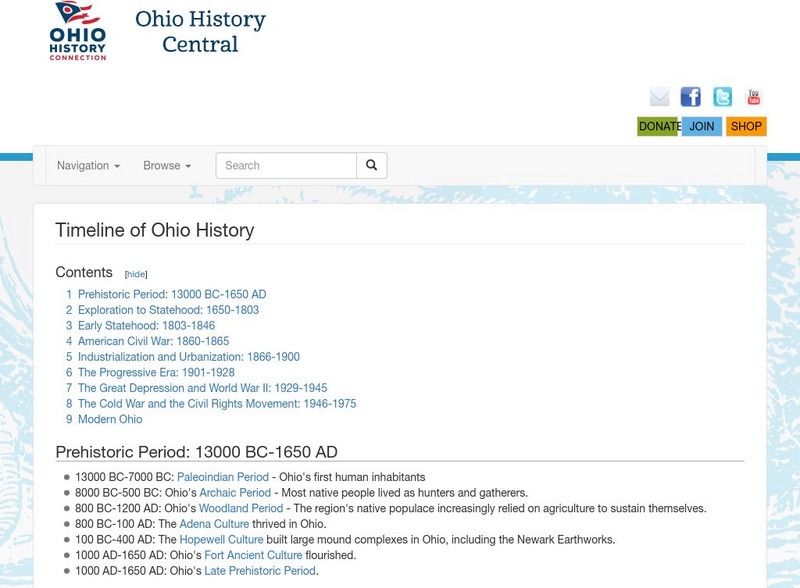800x588 pixels.
Task: Open the YouTube channel icon
Action: tap(753, 97)
